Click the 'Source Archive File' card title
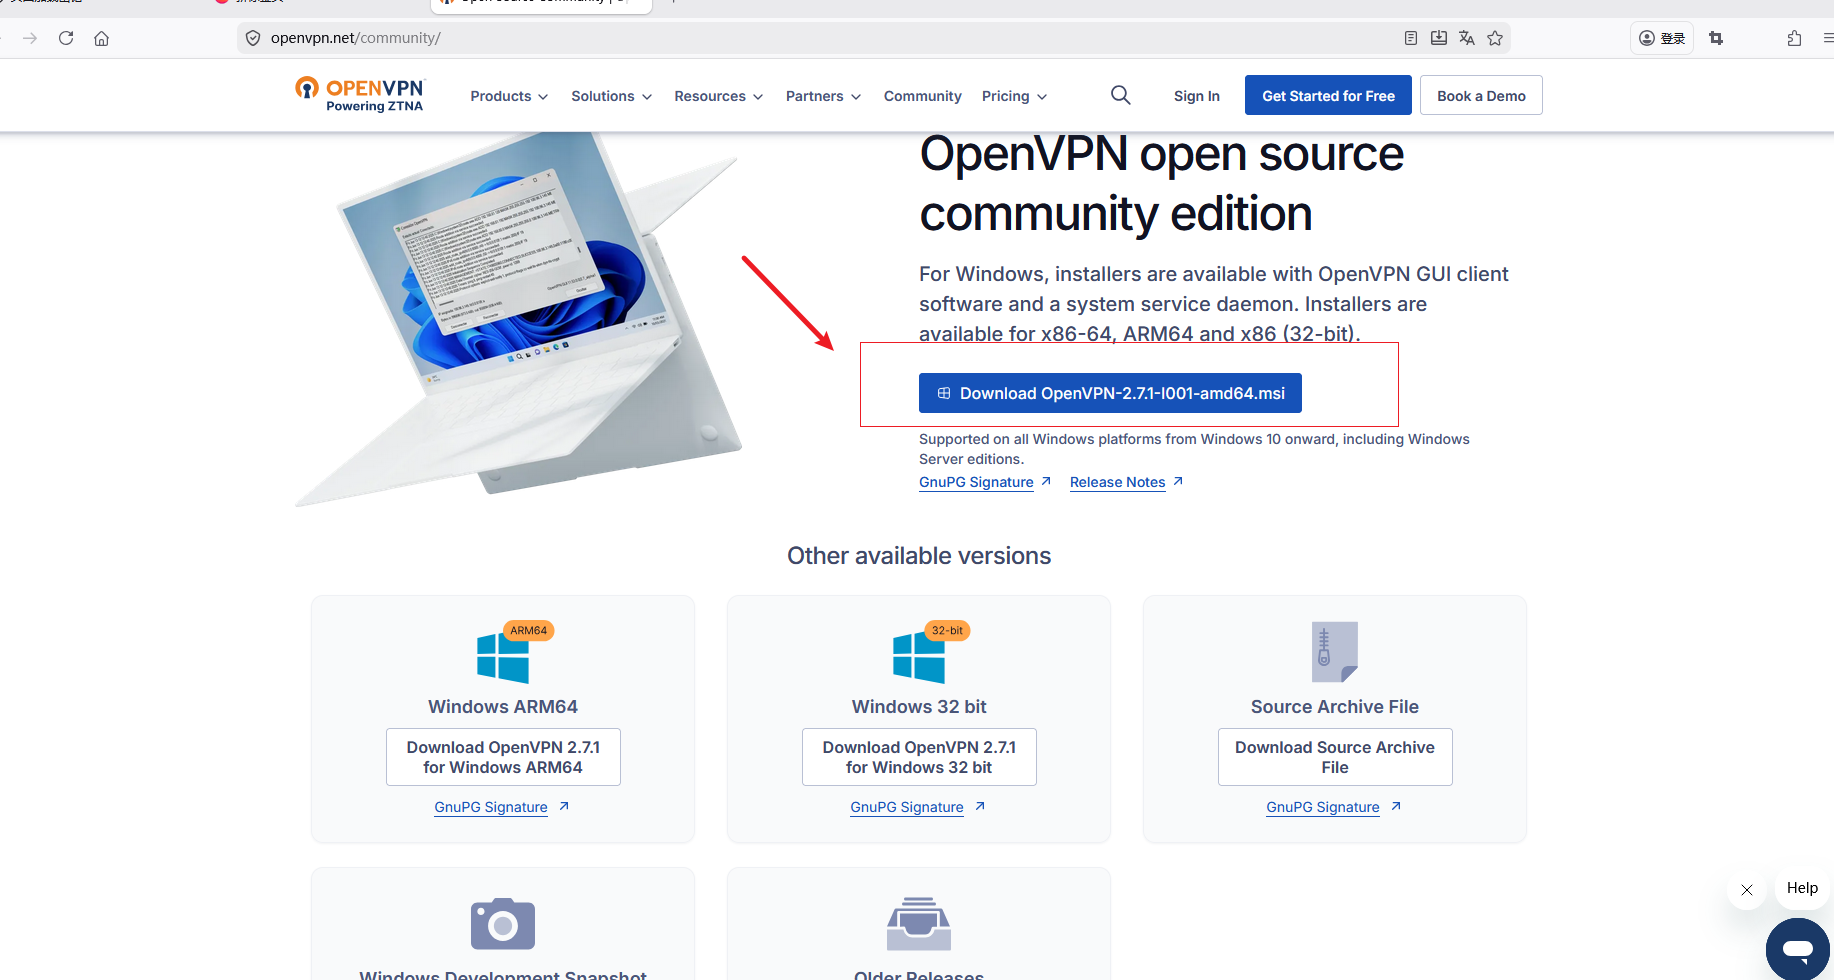The height and width of the screenshot is (980, 1834). 1335,707
